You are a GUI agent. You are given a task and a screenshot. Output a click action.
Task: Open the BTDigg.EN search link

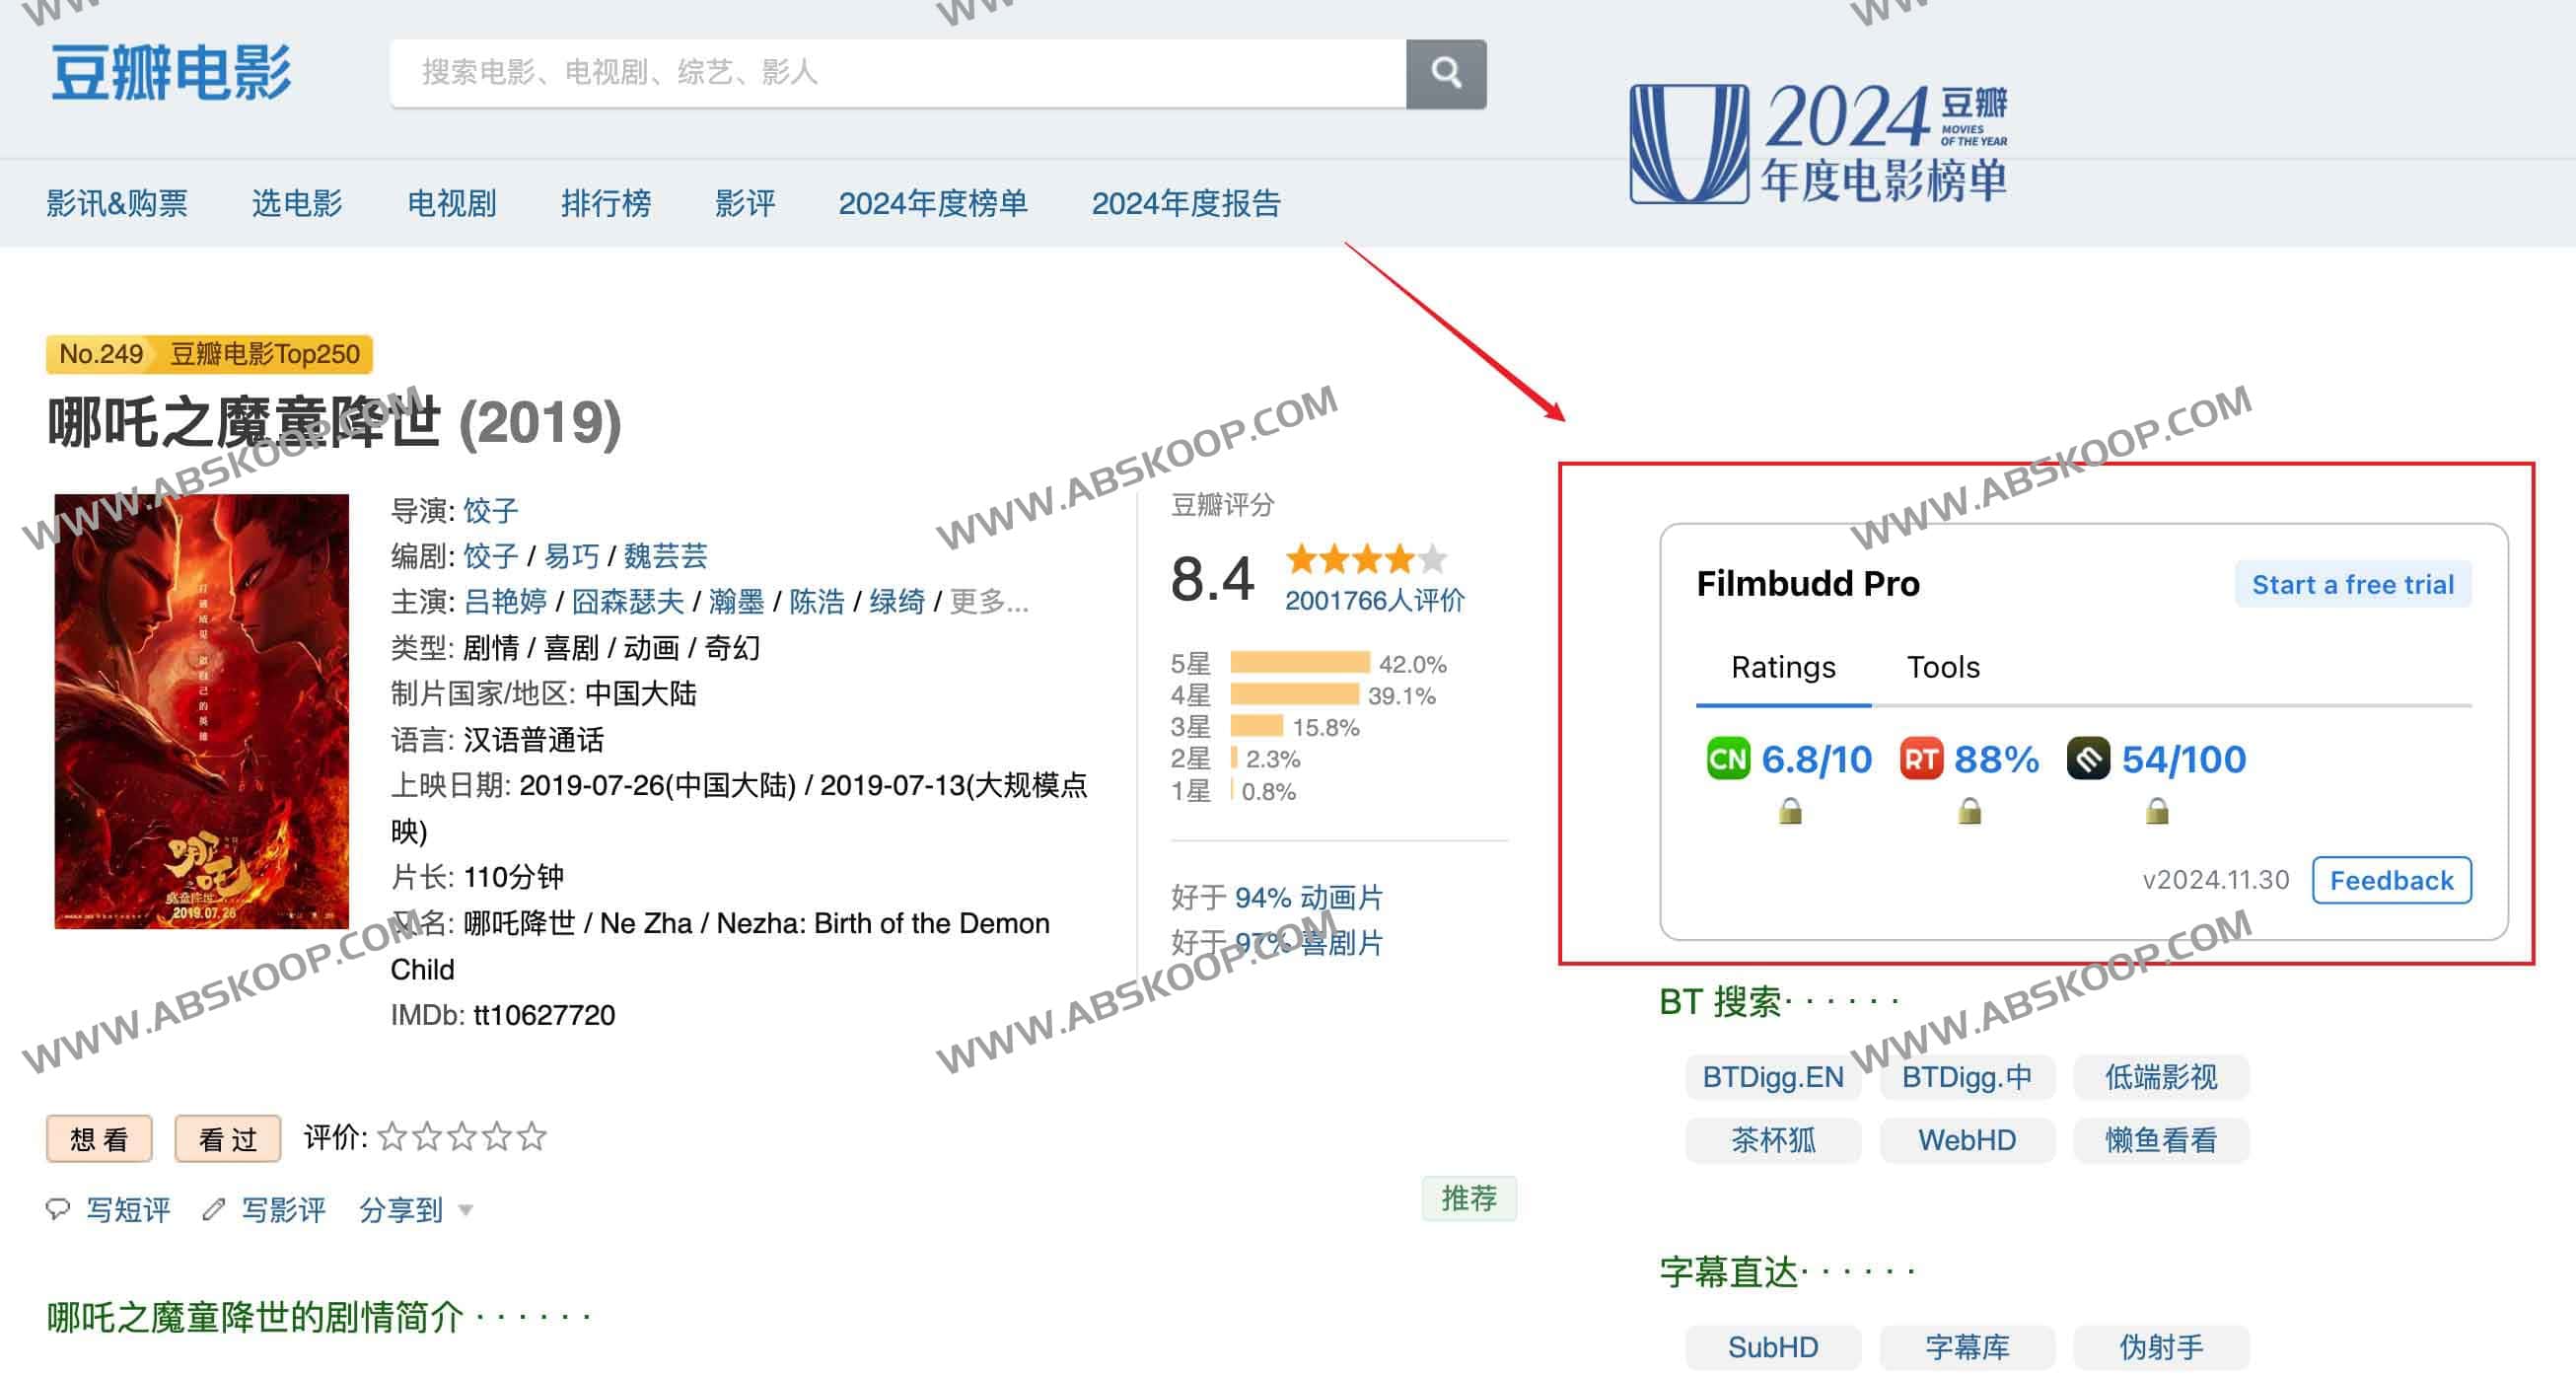click(1772, 1077)
